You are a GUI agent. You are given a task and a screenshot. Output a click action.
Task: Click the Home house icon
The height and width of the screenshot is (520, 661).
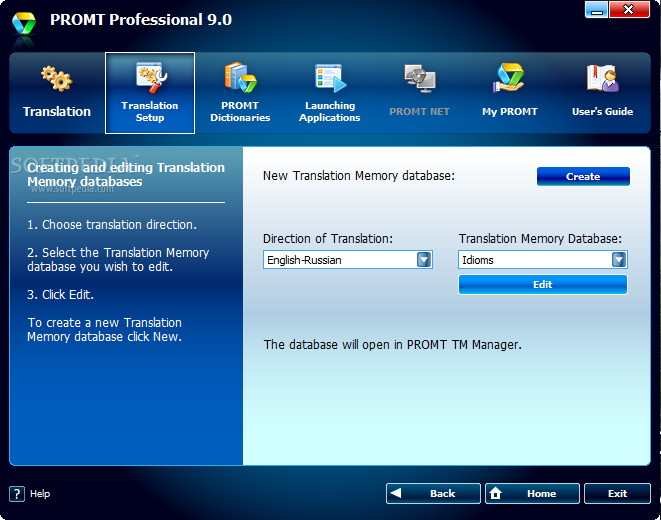click(495, 493)
